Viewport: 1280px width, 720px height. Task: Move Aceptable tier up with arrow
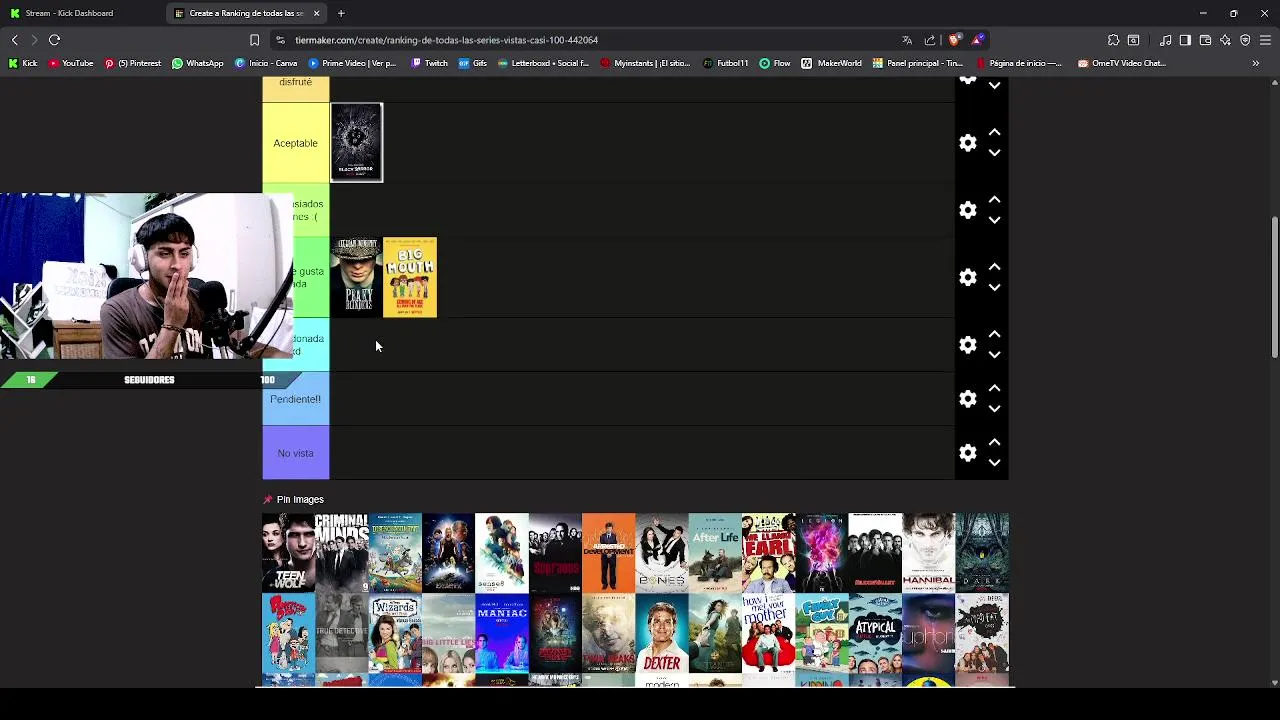point(994,132)
